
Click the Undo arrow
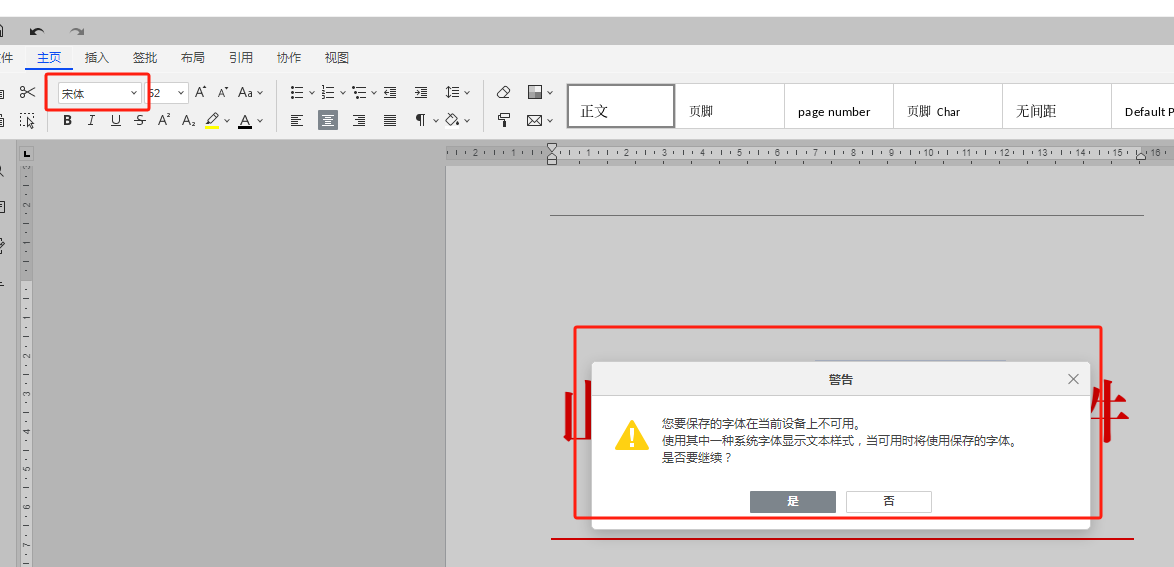click(37, 31)
